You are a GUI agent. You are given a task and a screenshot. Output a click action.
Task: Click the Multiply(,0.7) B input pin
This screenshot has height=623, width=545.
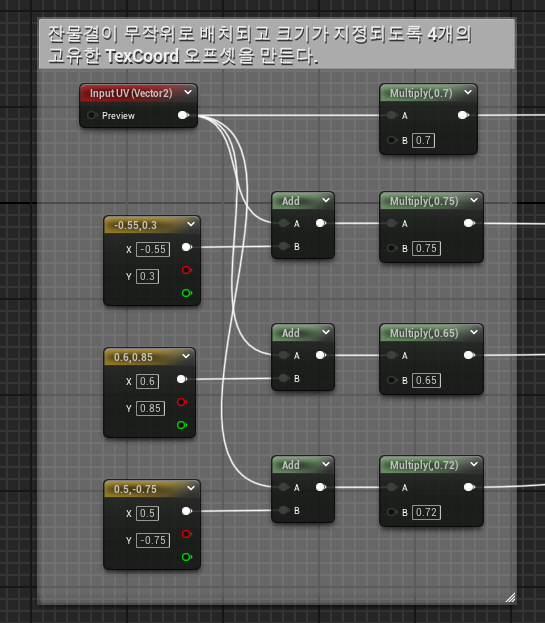click(392, 140)
